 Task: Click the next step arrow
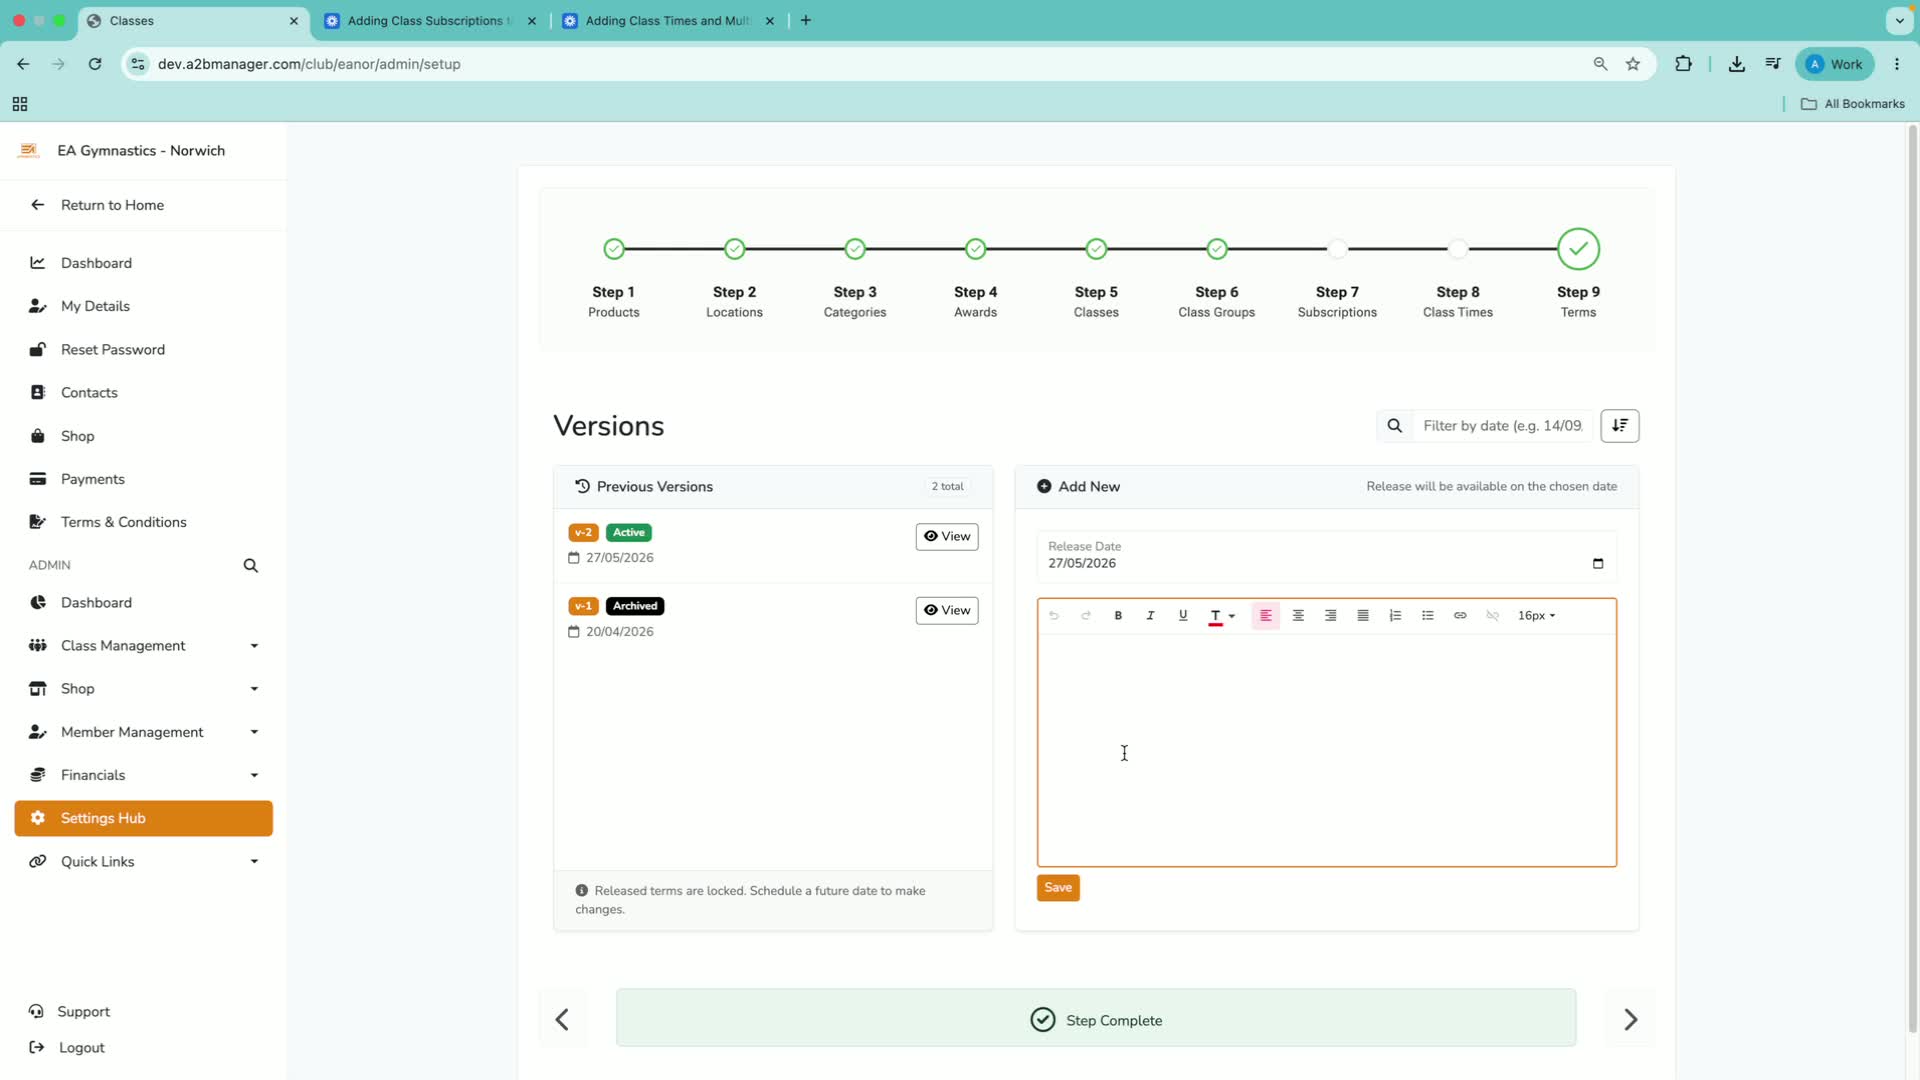click(x=1630, y=1019)
